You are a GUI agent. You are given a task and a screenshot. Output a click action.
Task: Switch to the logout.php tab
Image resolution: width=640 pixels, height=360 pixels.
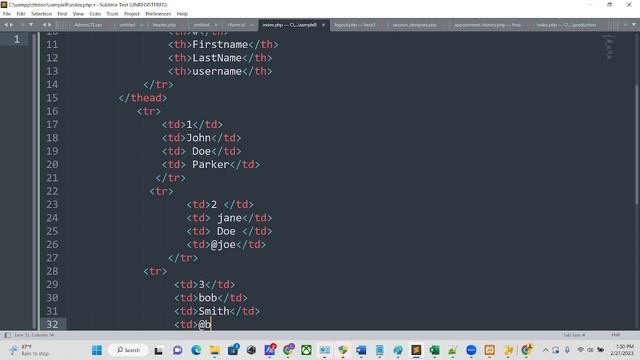355,25
